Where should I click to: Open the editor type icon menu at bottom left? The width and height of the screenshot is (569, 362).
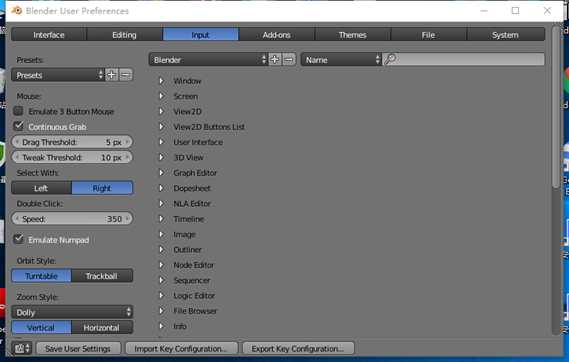click(x=22, y=349)
